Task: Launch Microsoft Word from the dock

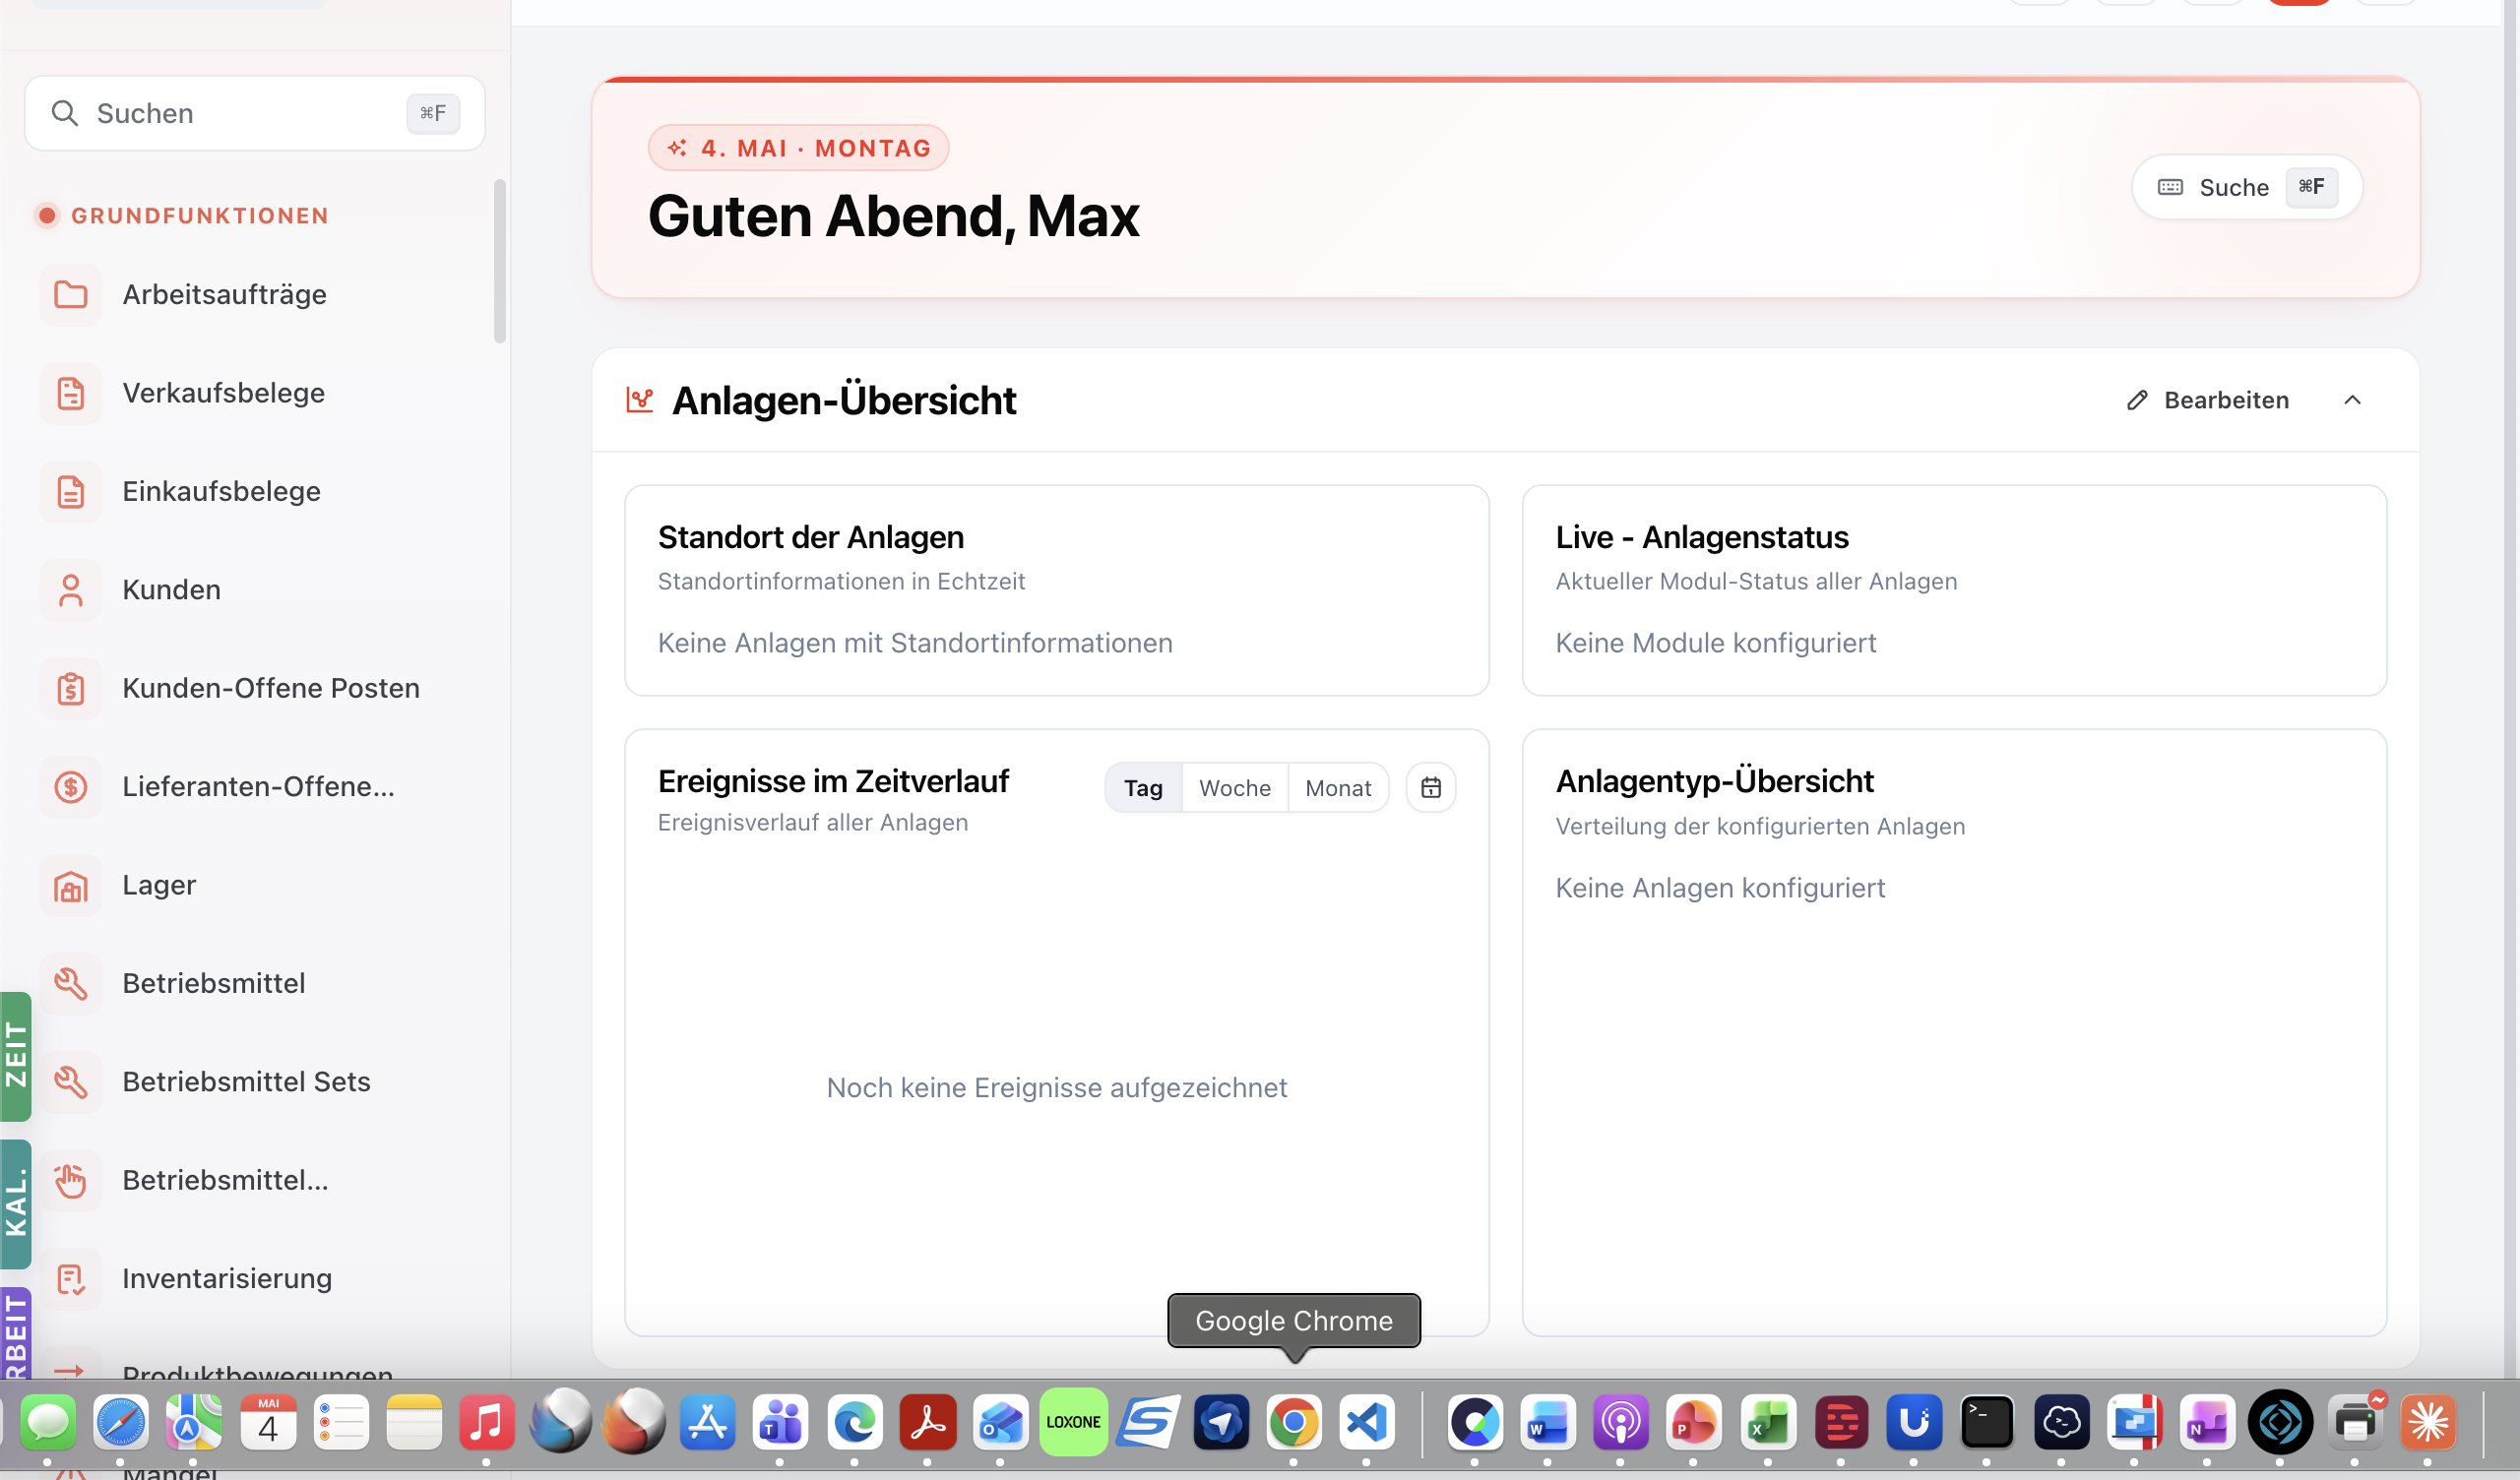Action: pos(1548,1422)
